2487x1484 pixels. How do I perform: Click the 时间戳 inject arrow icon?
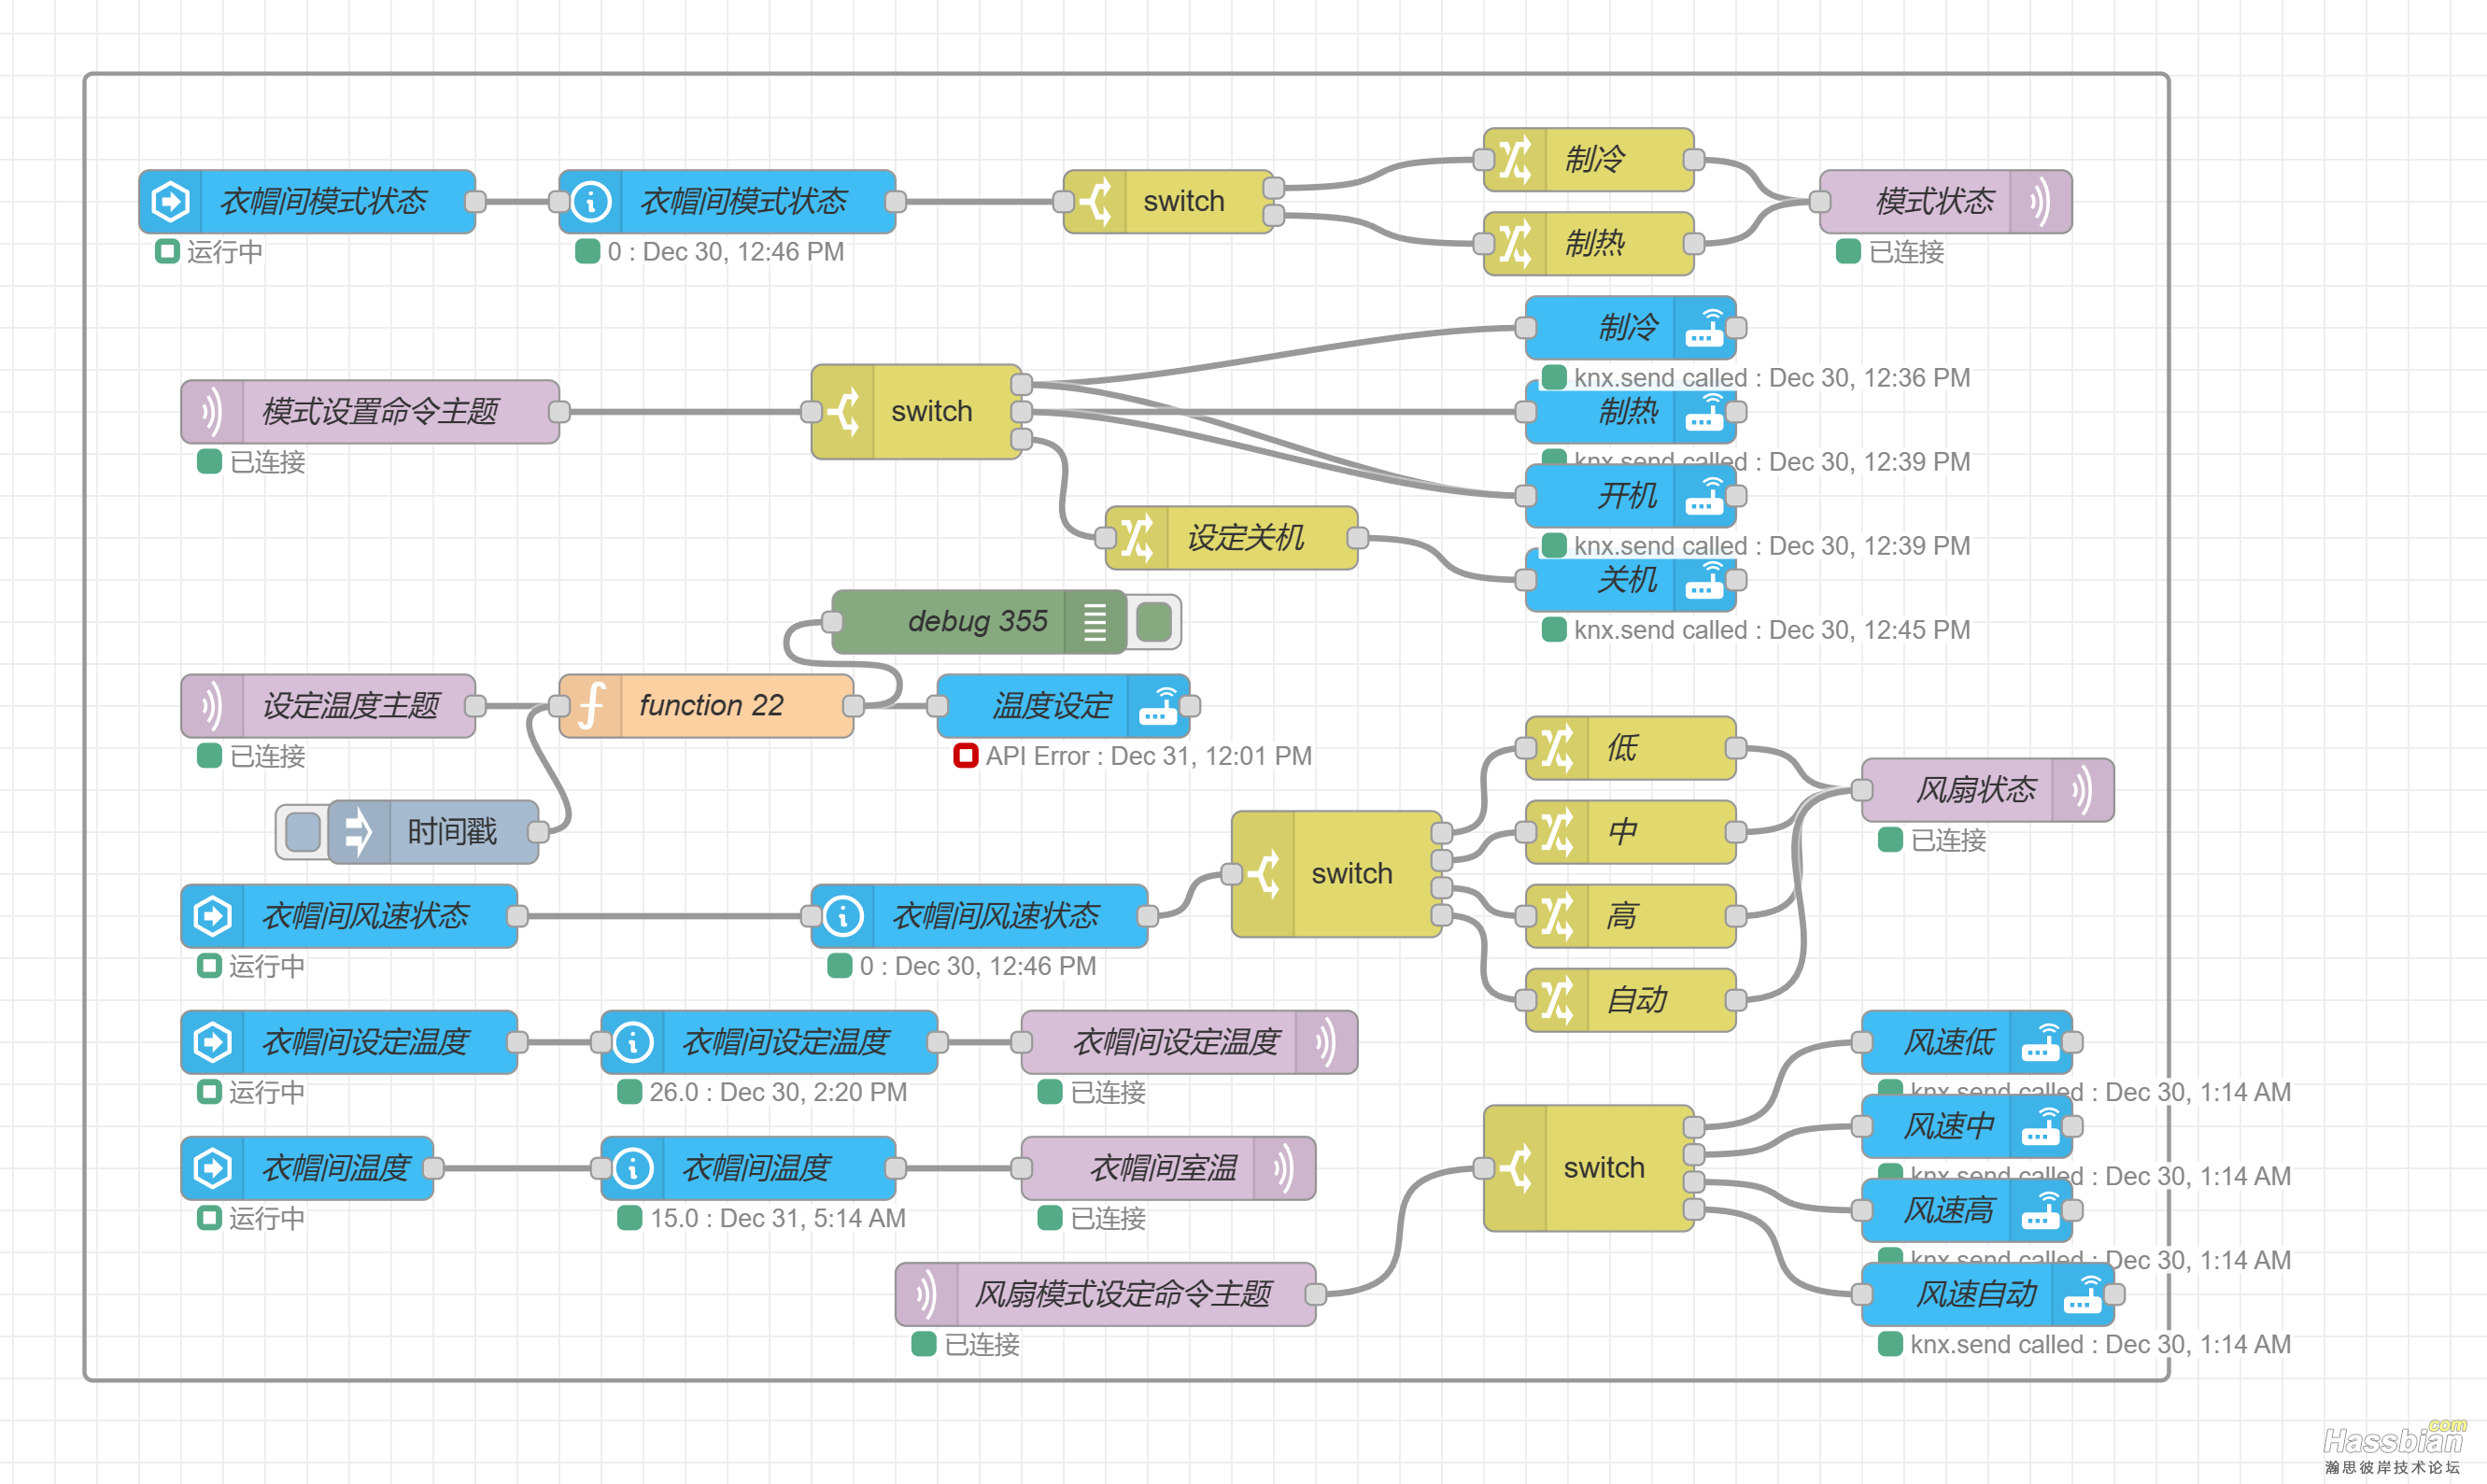pos(359,832)
